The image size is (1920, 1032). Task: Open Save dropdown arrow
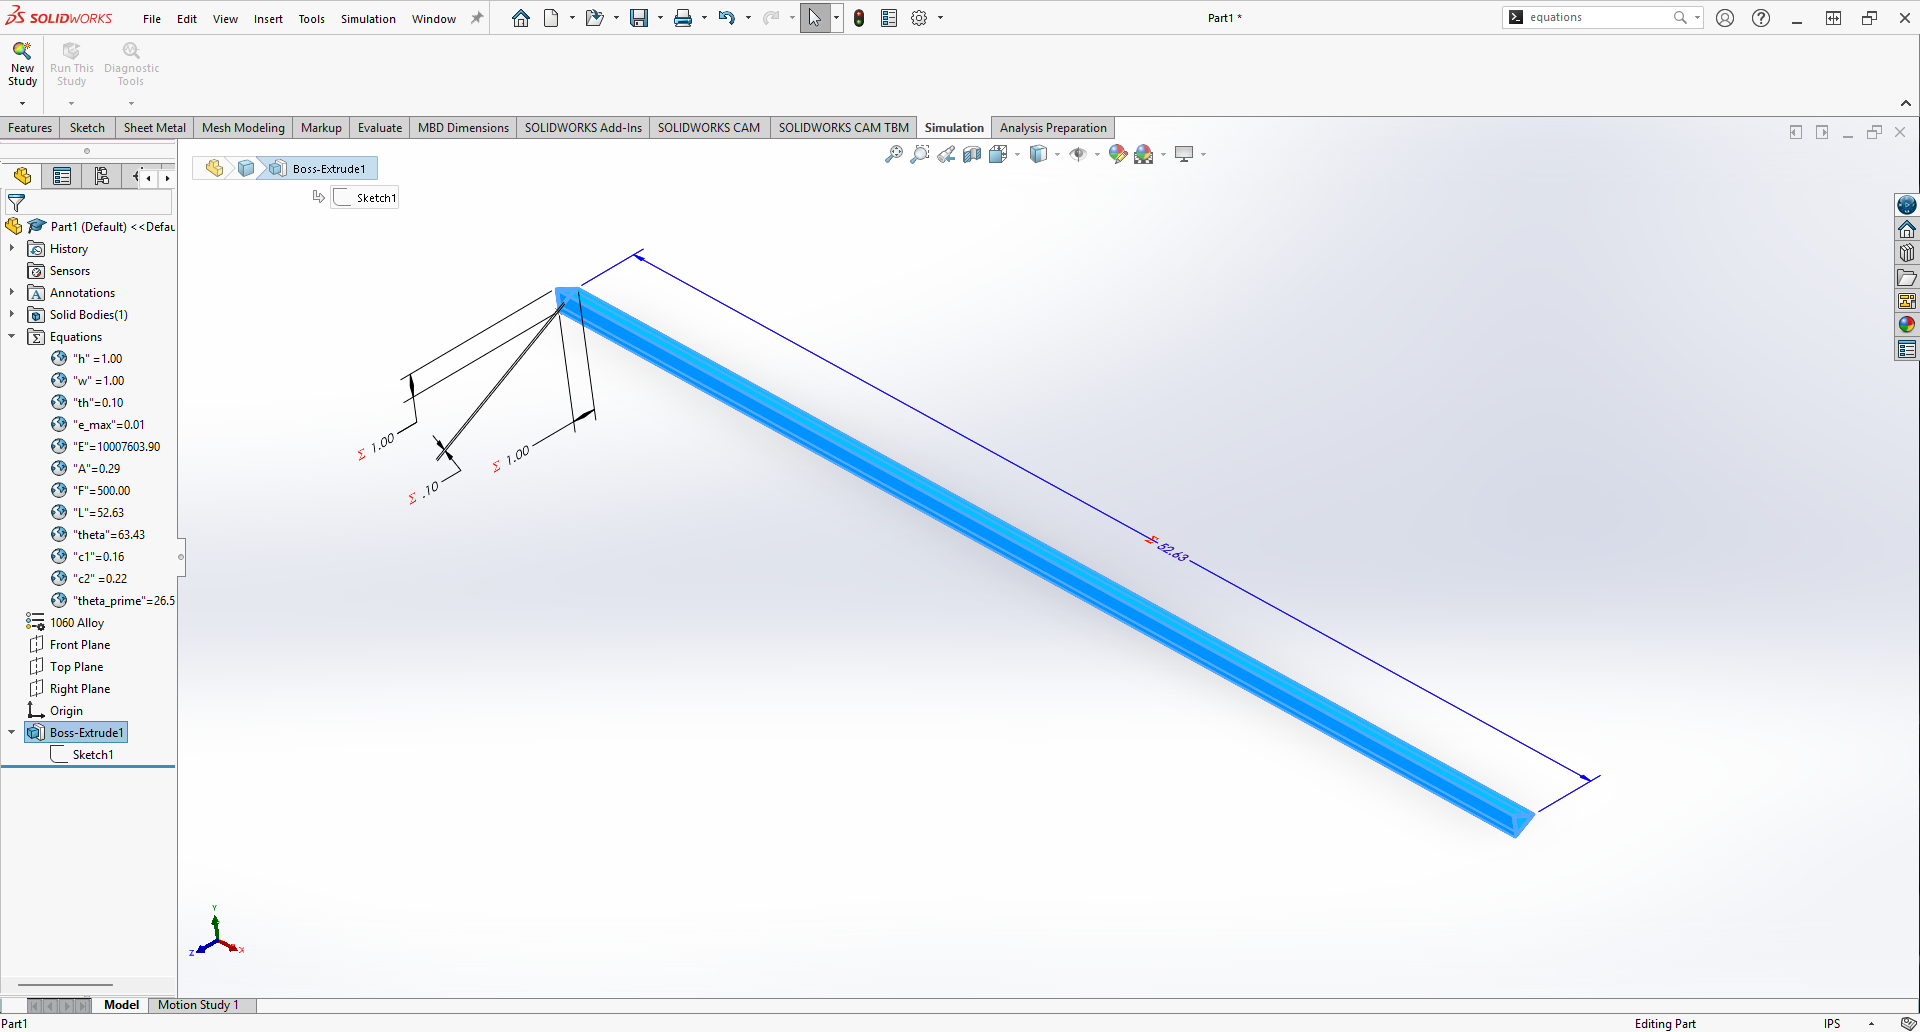point(660,18)
